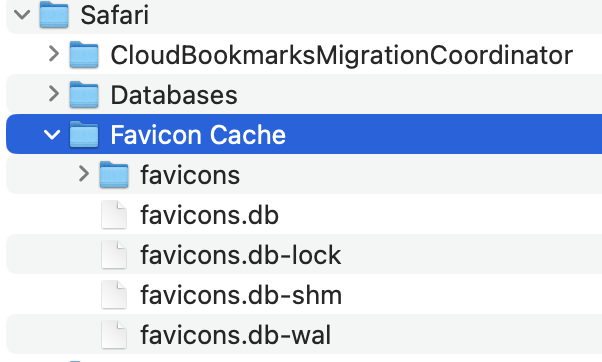Expand the favicons subfolder chevron
The width and height of the screenshot is (602, 362).
point(84,174)
